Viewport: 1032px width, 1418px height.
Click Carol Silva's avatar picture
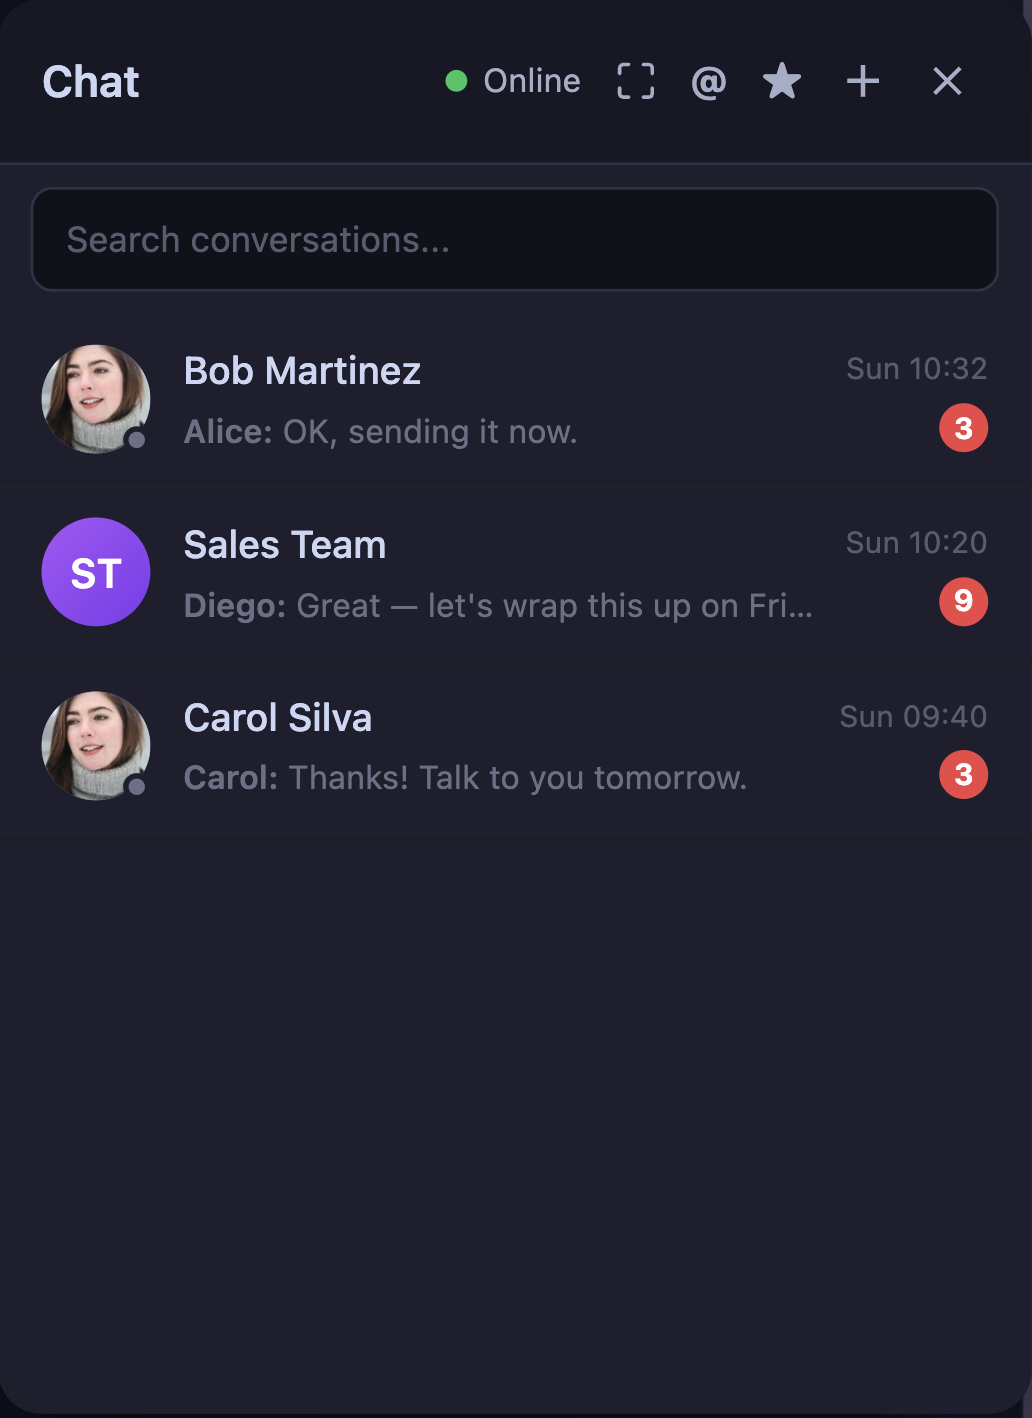pyautogui.click(x=96, y=745)
